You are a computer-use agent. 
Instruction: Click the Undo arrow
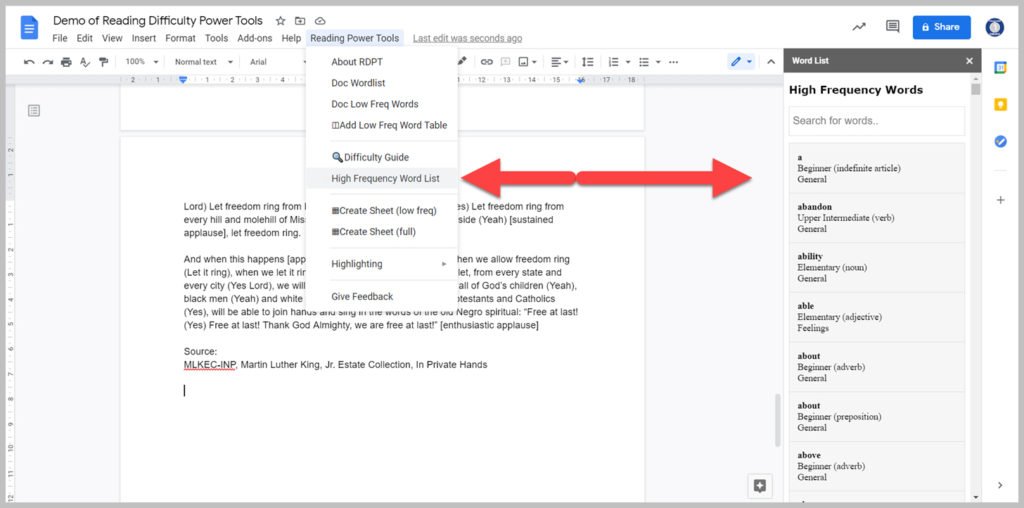point(29,62)
